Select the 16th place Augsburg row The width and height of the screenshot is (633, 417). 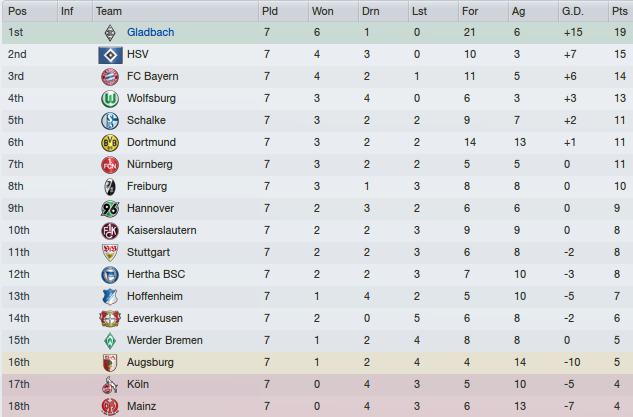[316, 363]
